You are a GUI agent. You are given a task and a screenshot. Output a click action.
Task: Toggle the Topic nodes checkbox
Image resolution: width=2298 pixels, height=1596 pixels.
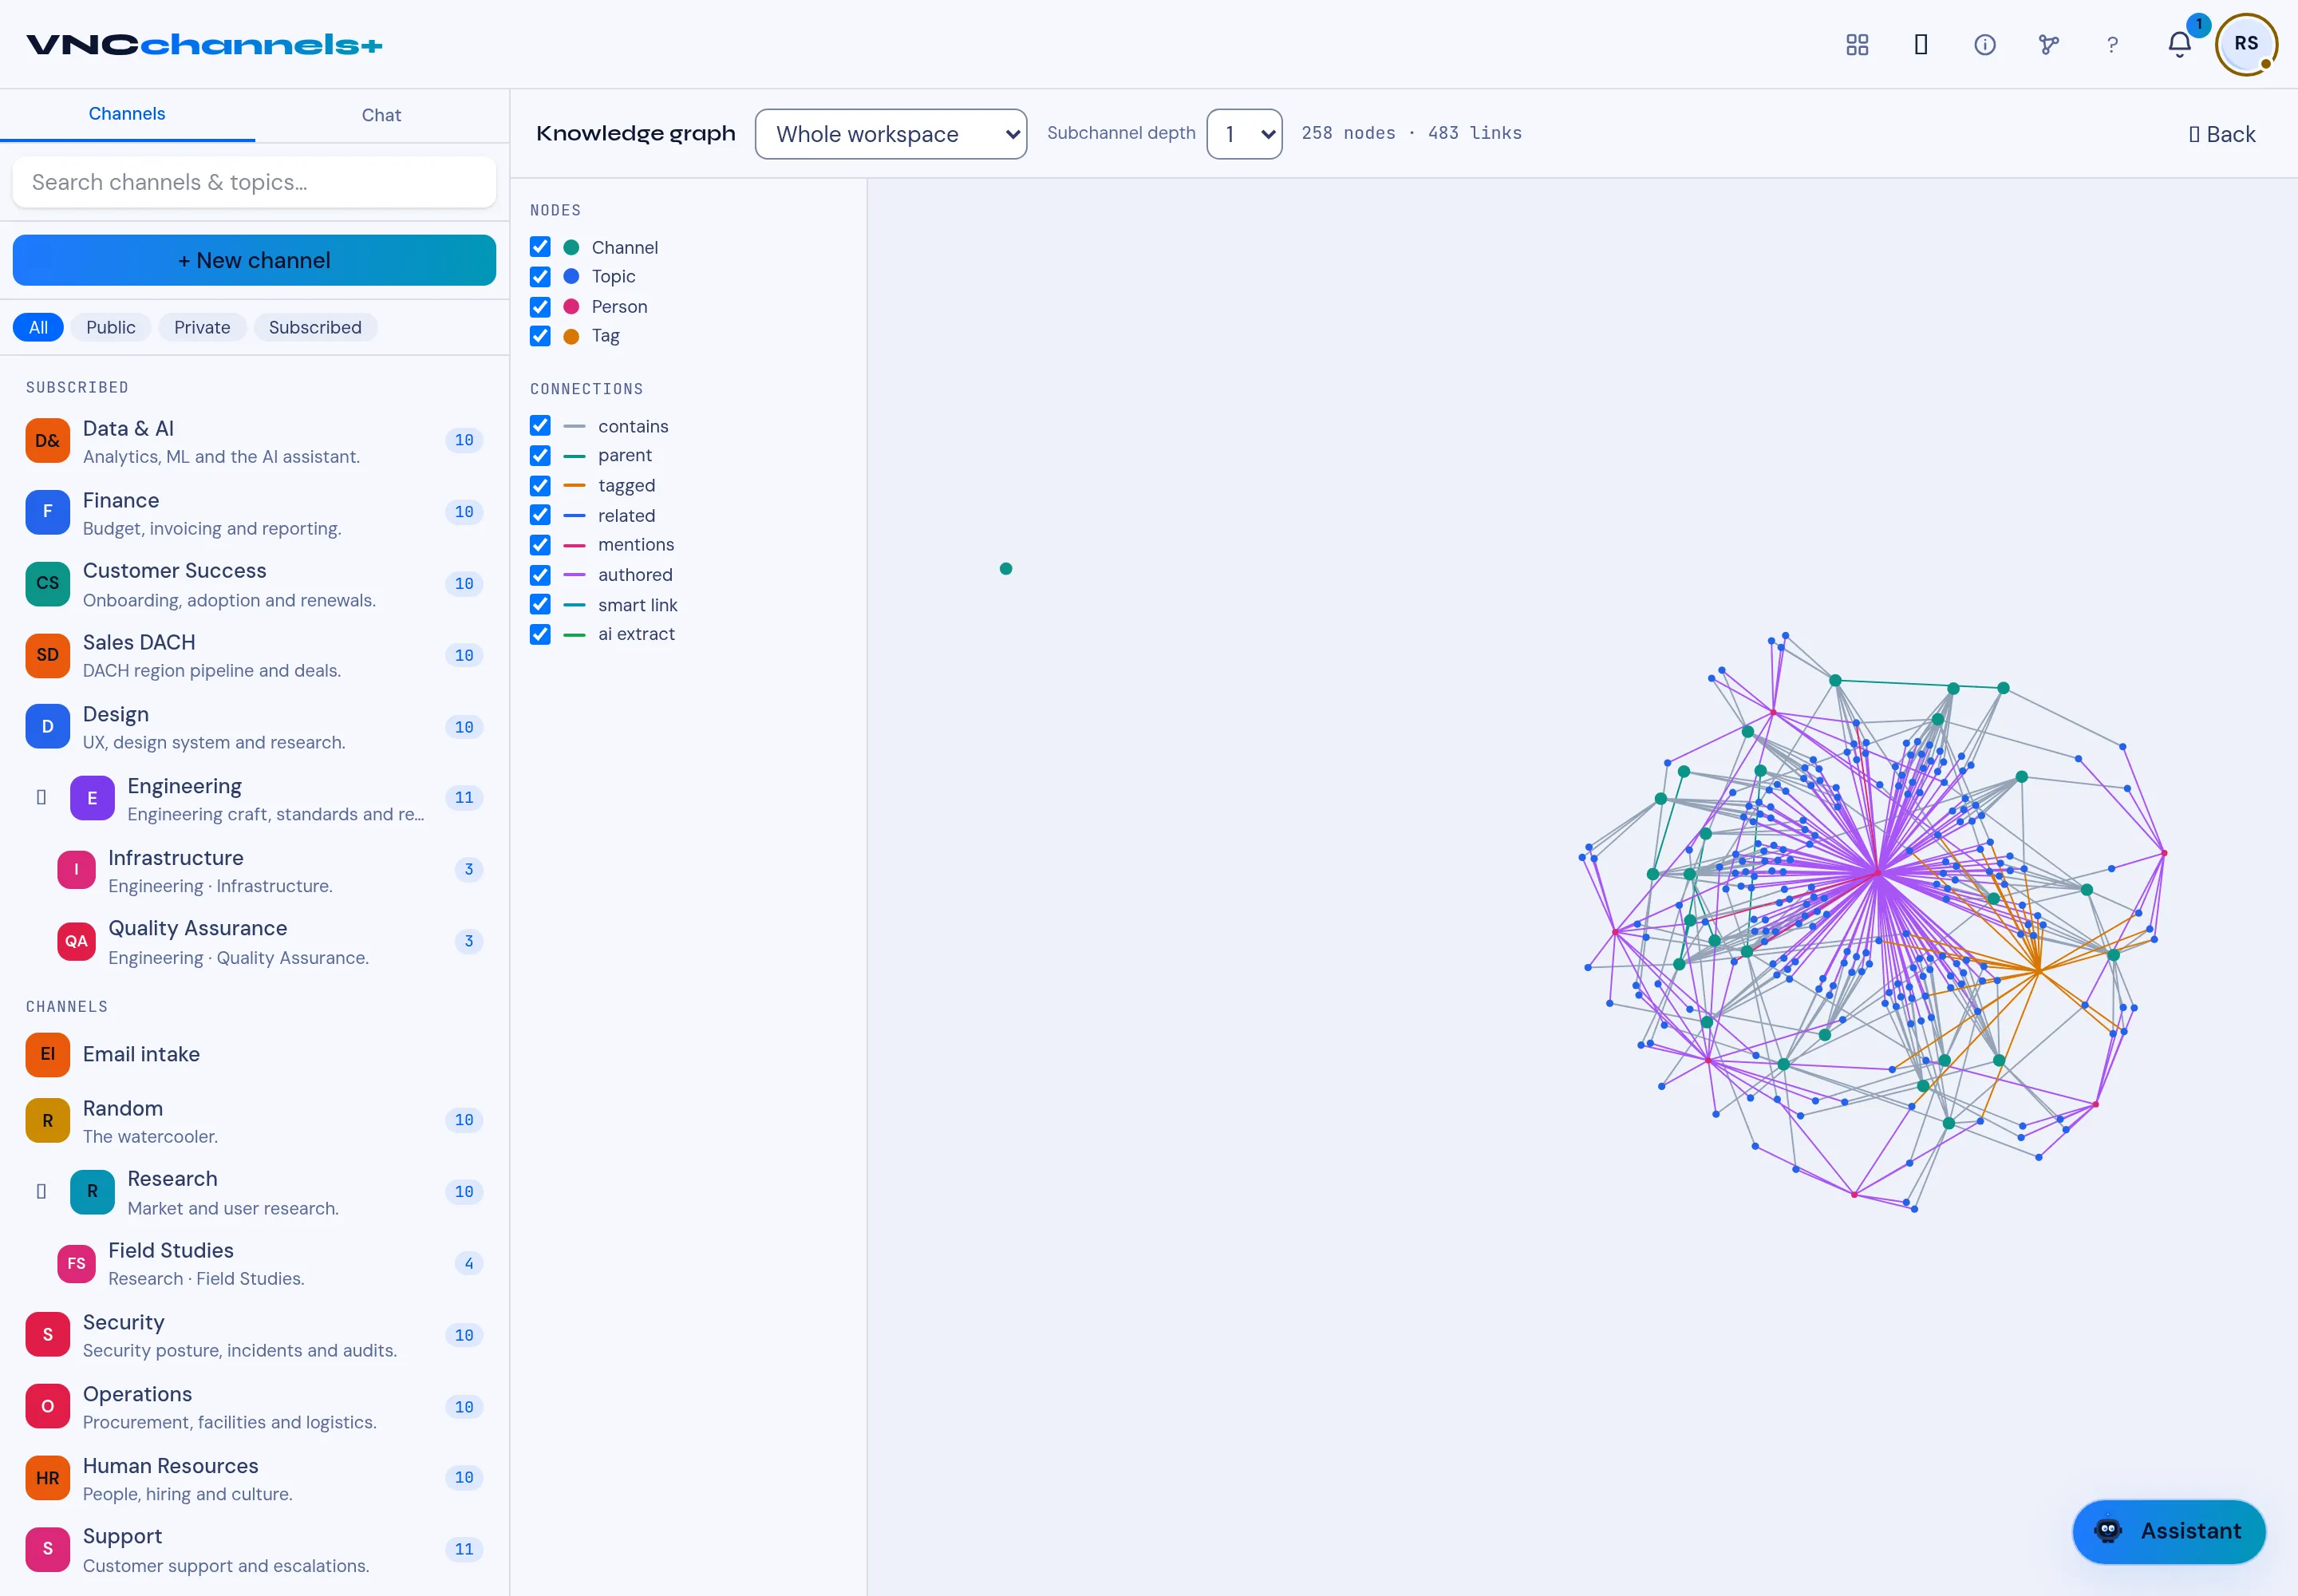(540, 276)
